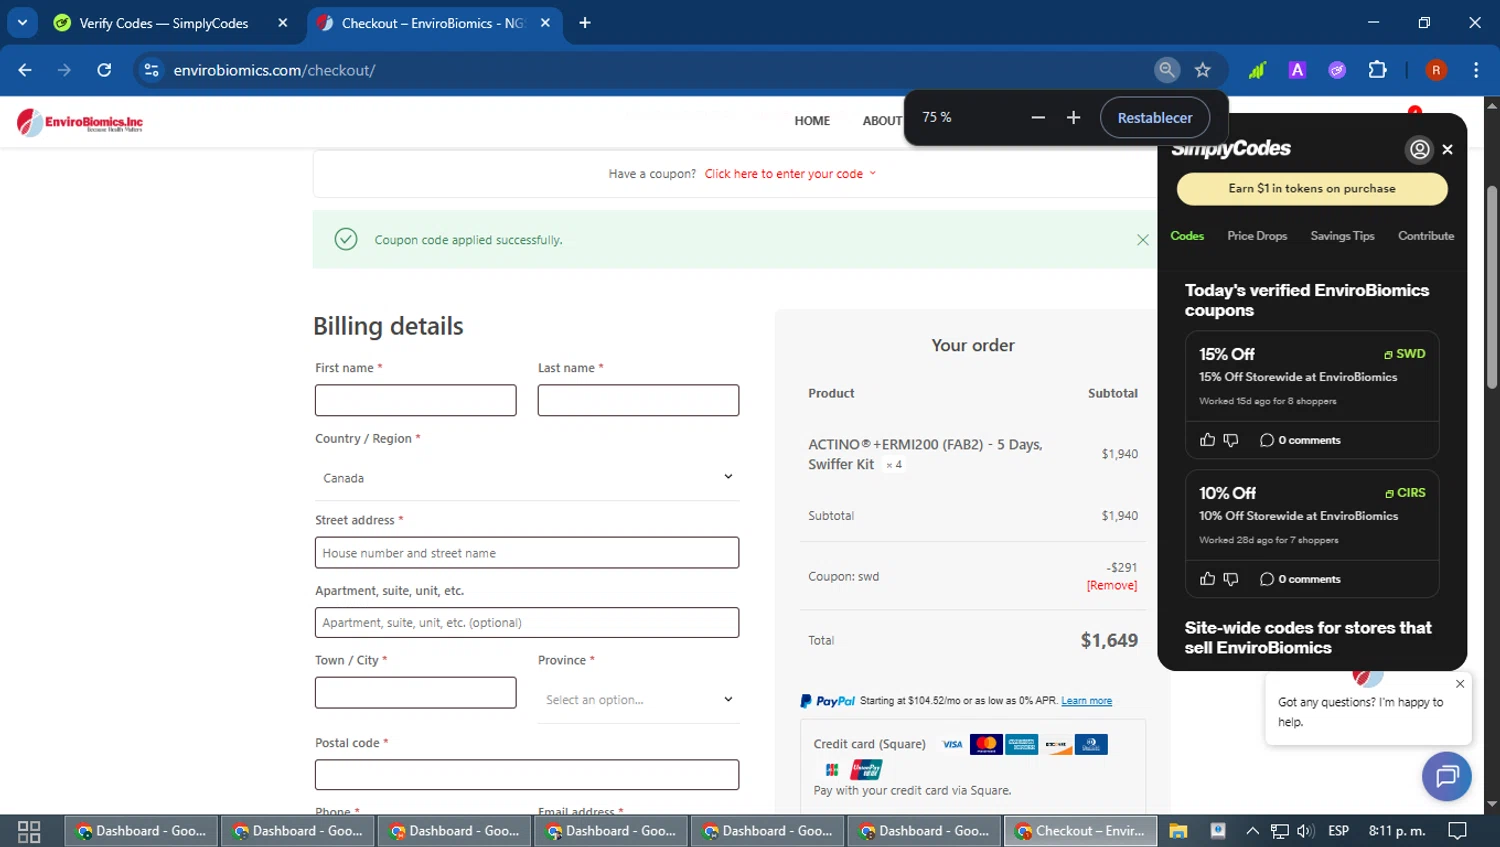Open Chrome three-dot menu
Screen dimensions: 1500x847
[x=1476, y=70]
